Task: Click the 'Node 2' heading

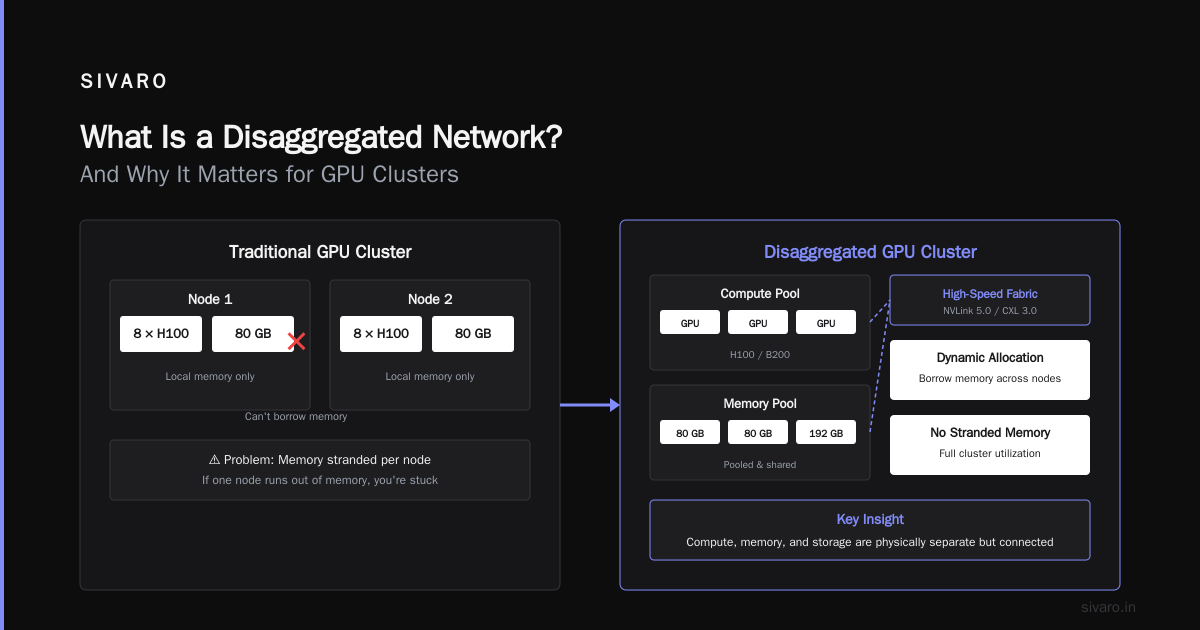Action: (430, 299)
